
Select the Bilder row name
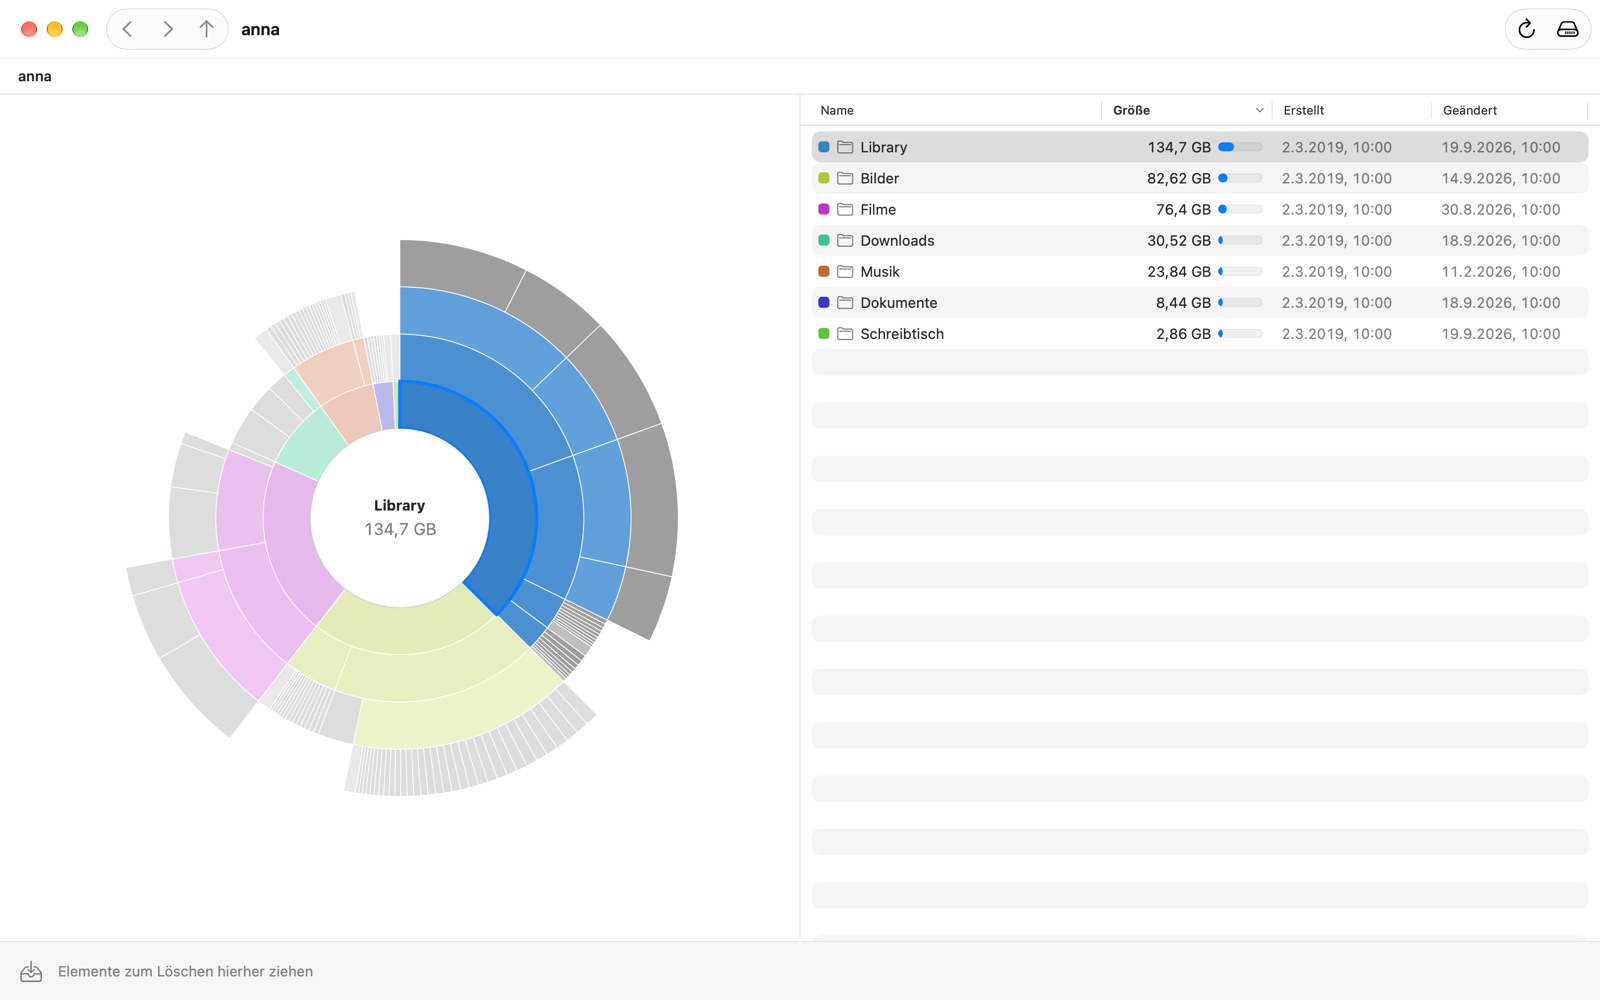pyautogui.click(x=879, y=178)
